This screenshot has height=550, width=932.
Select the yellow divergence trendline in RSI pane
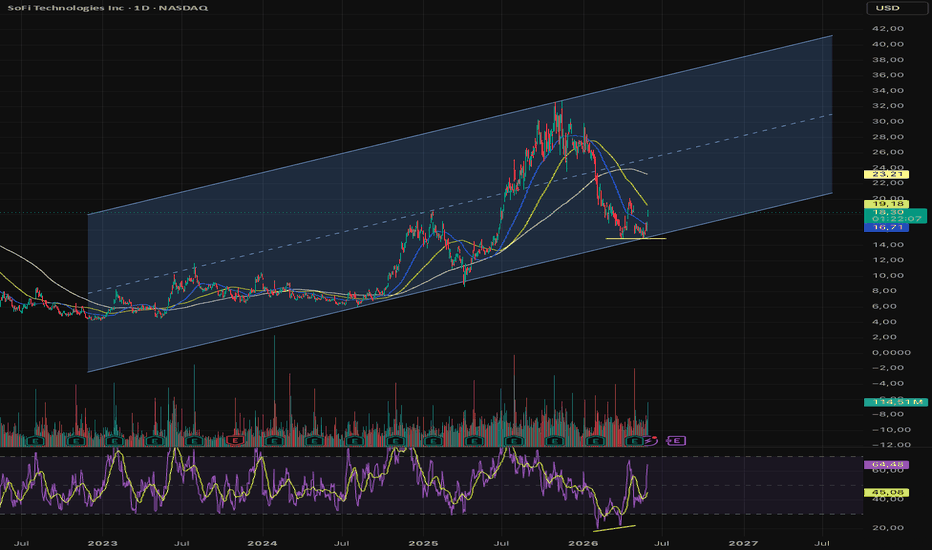pyautogui.click(x=615, y=527)
